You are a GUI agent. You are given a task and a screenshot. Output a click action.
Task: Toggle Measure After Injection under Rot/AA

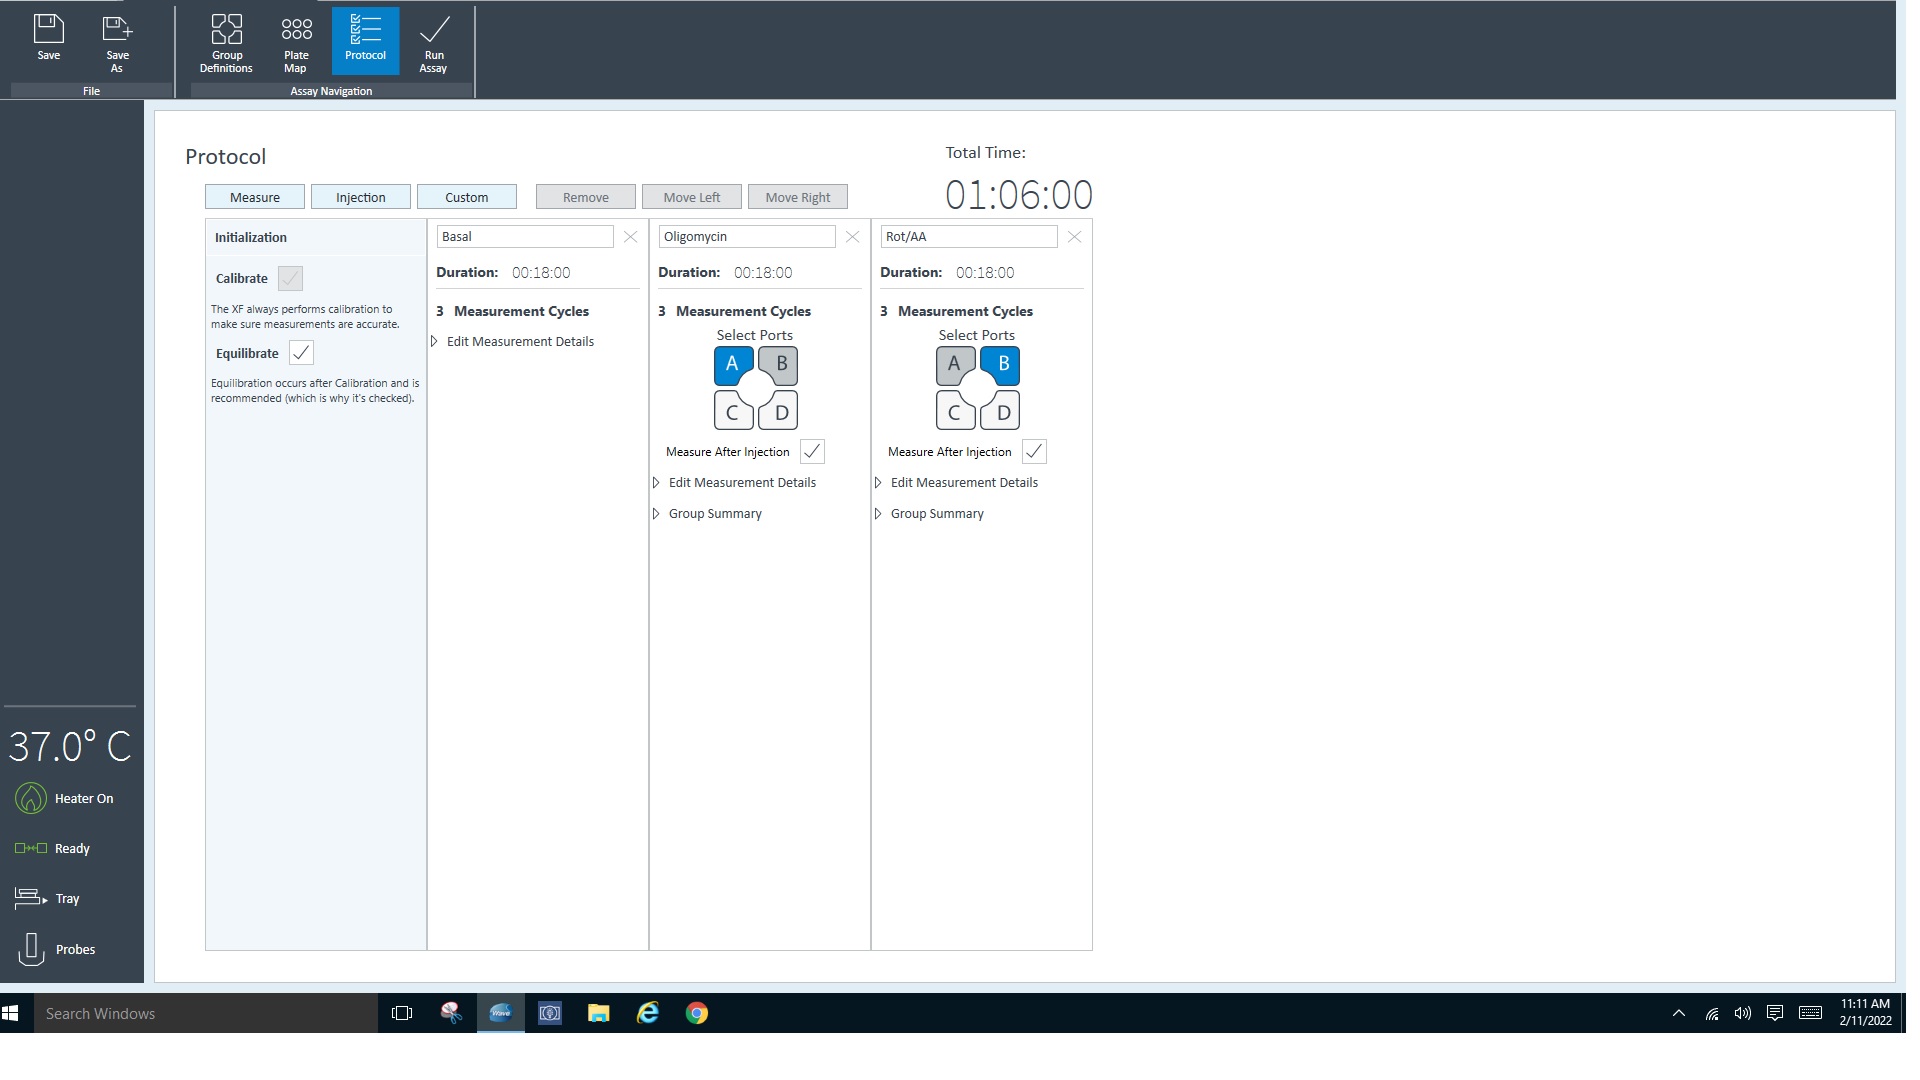(1034, 452)
